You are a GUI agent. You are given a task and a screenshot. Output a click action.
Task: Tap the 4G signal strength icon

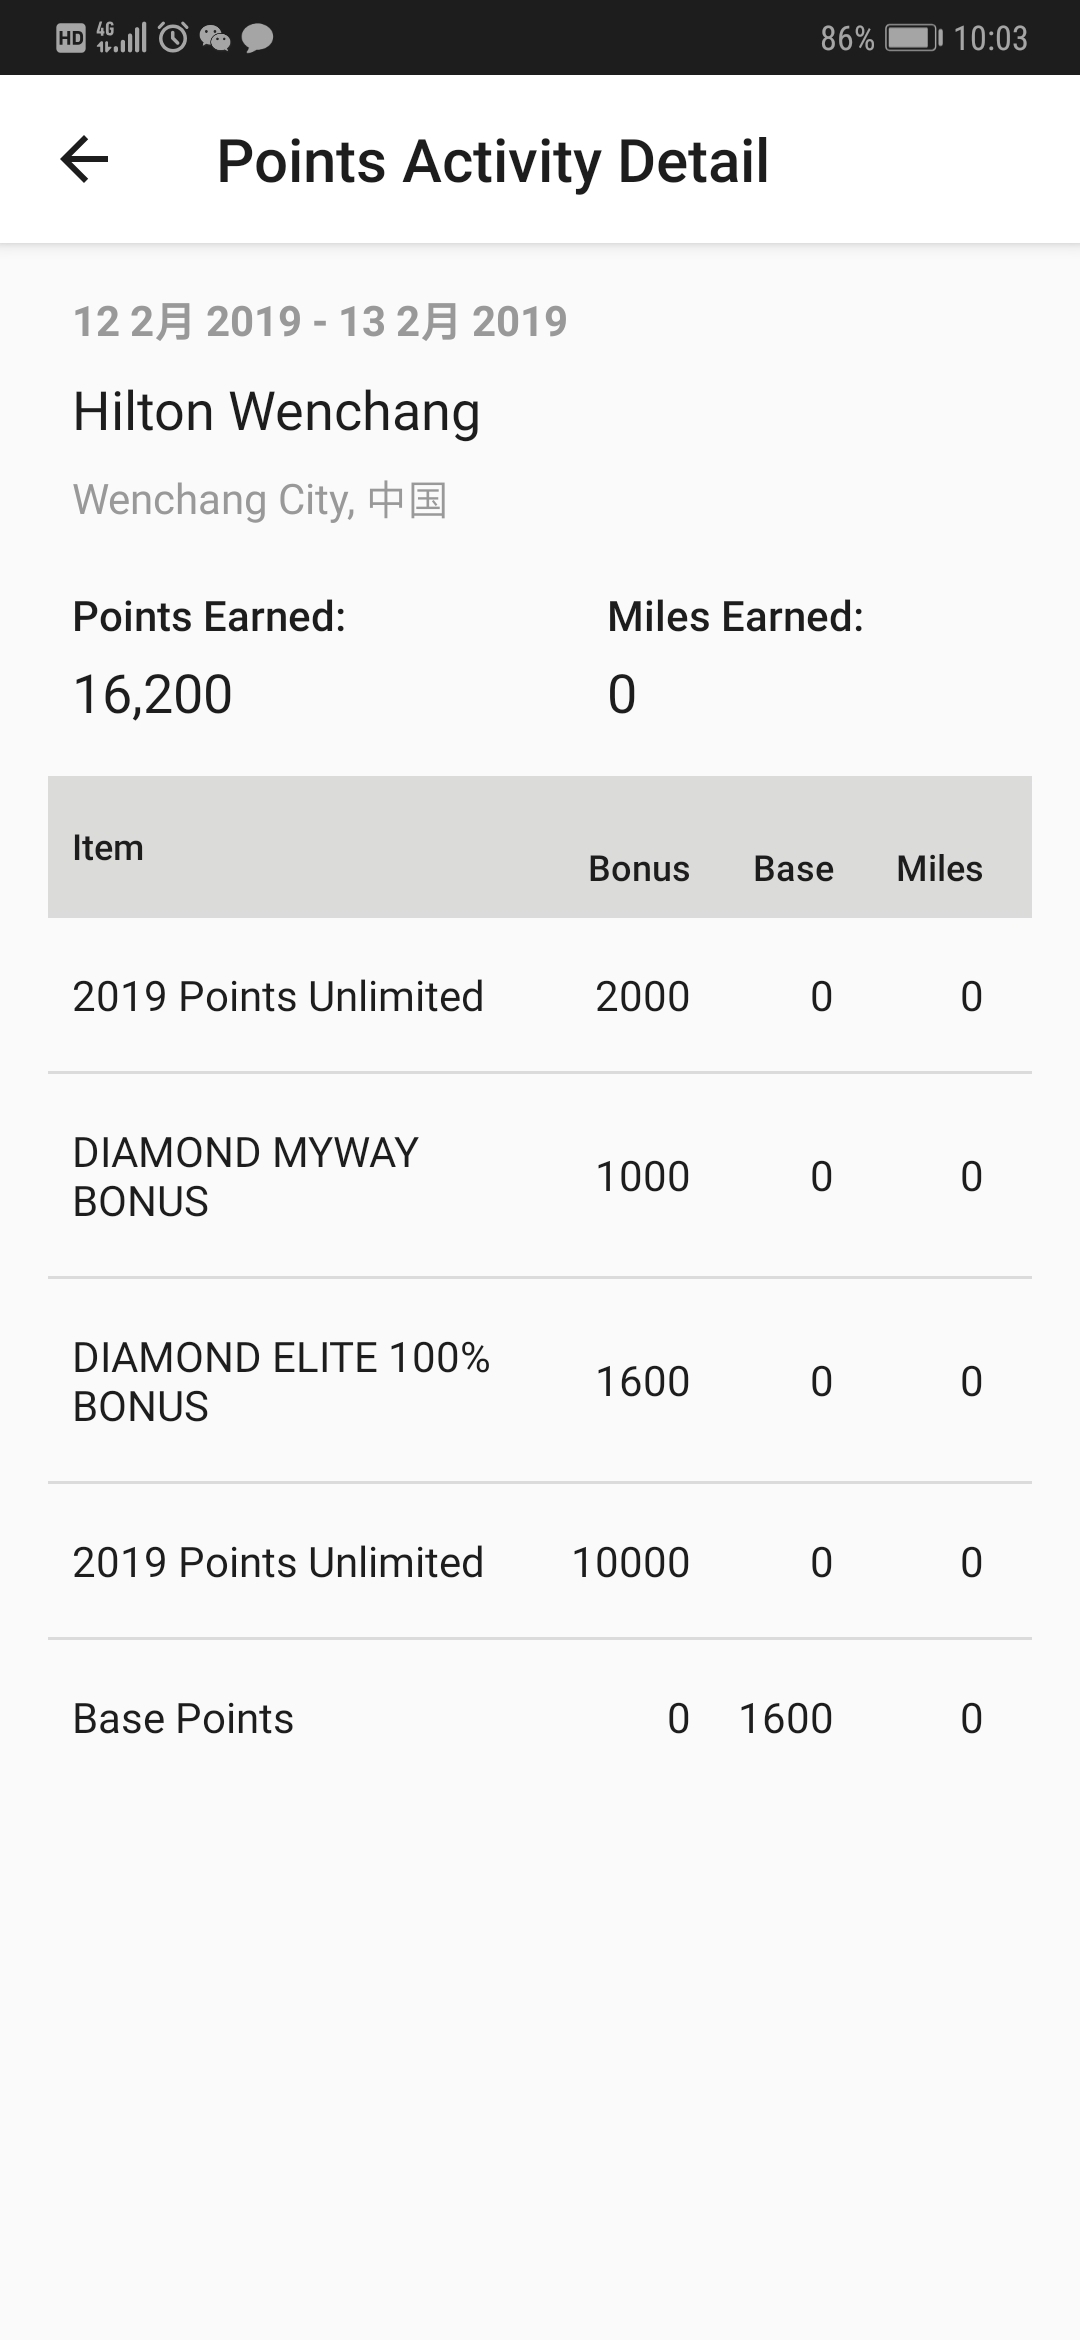(122, 38)
